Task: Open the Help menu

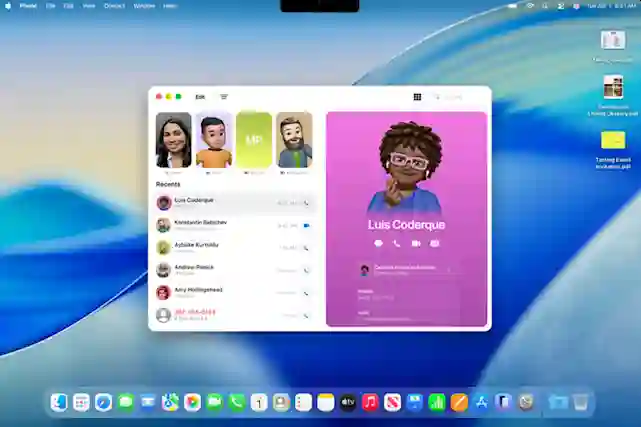Action: pos(170,6)
